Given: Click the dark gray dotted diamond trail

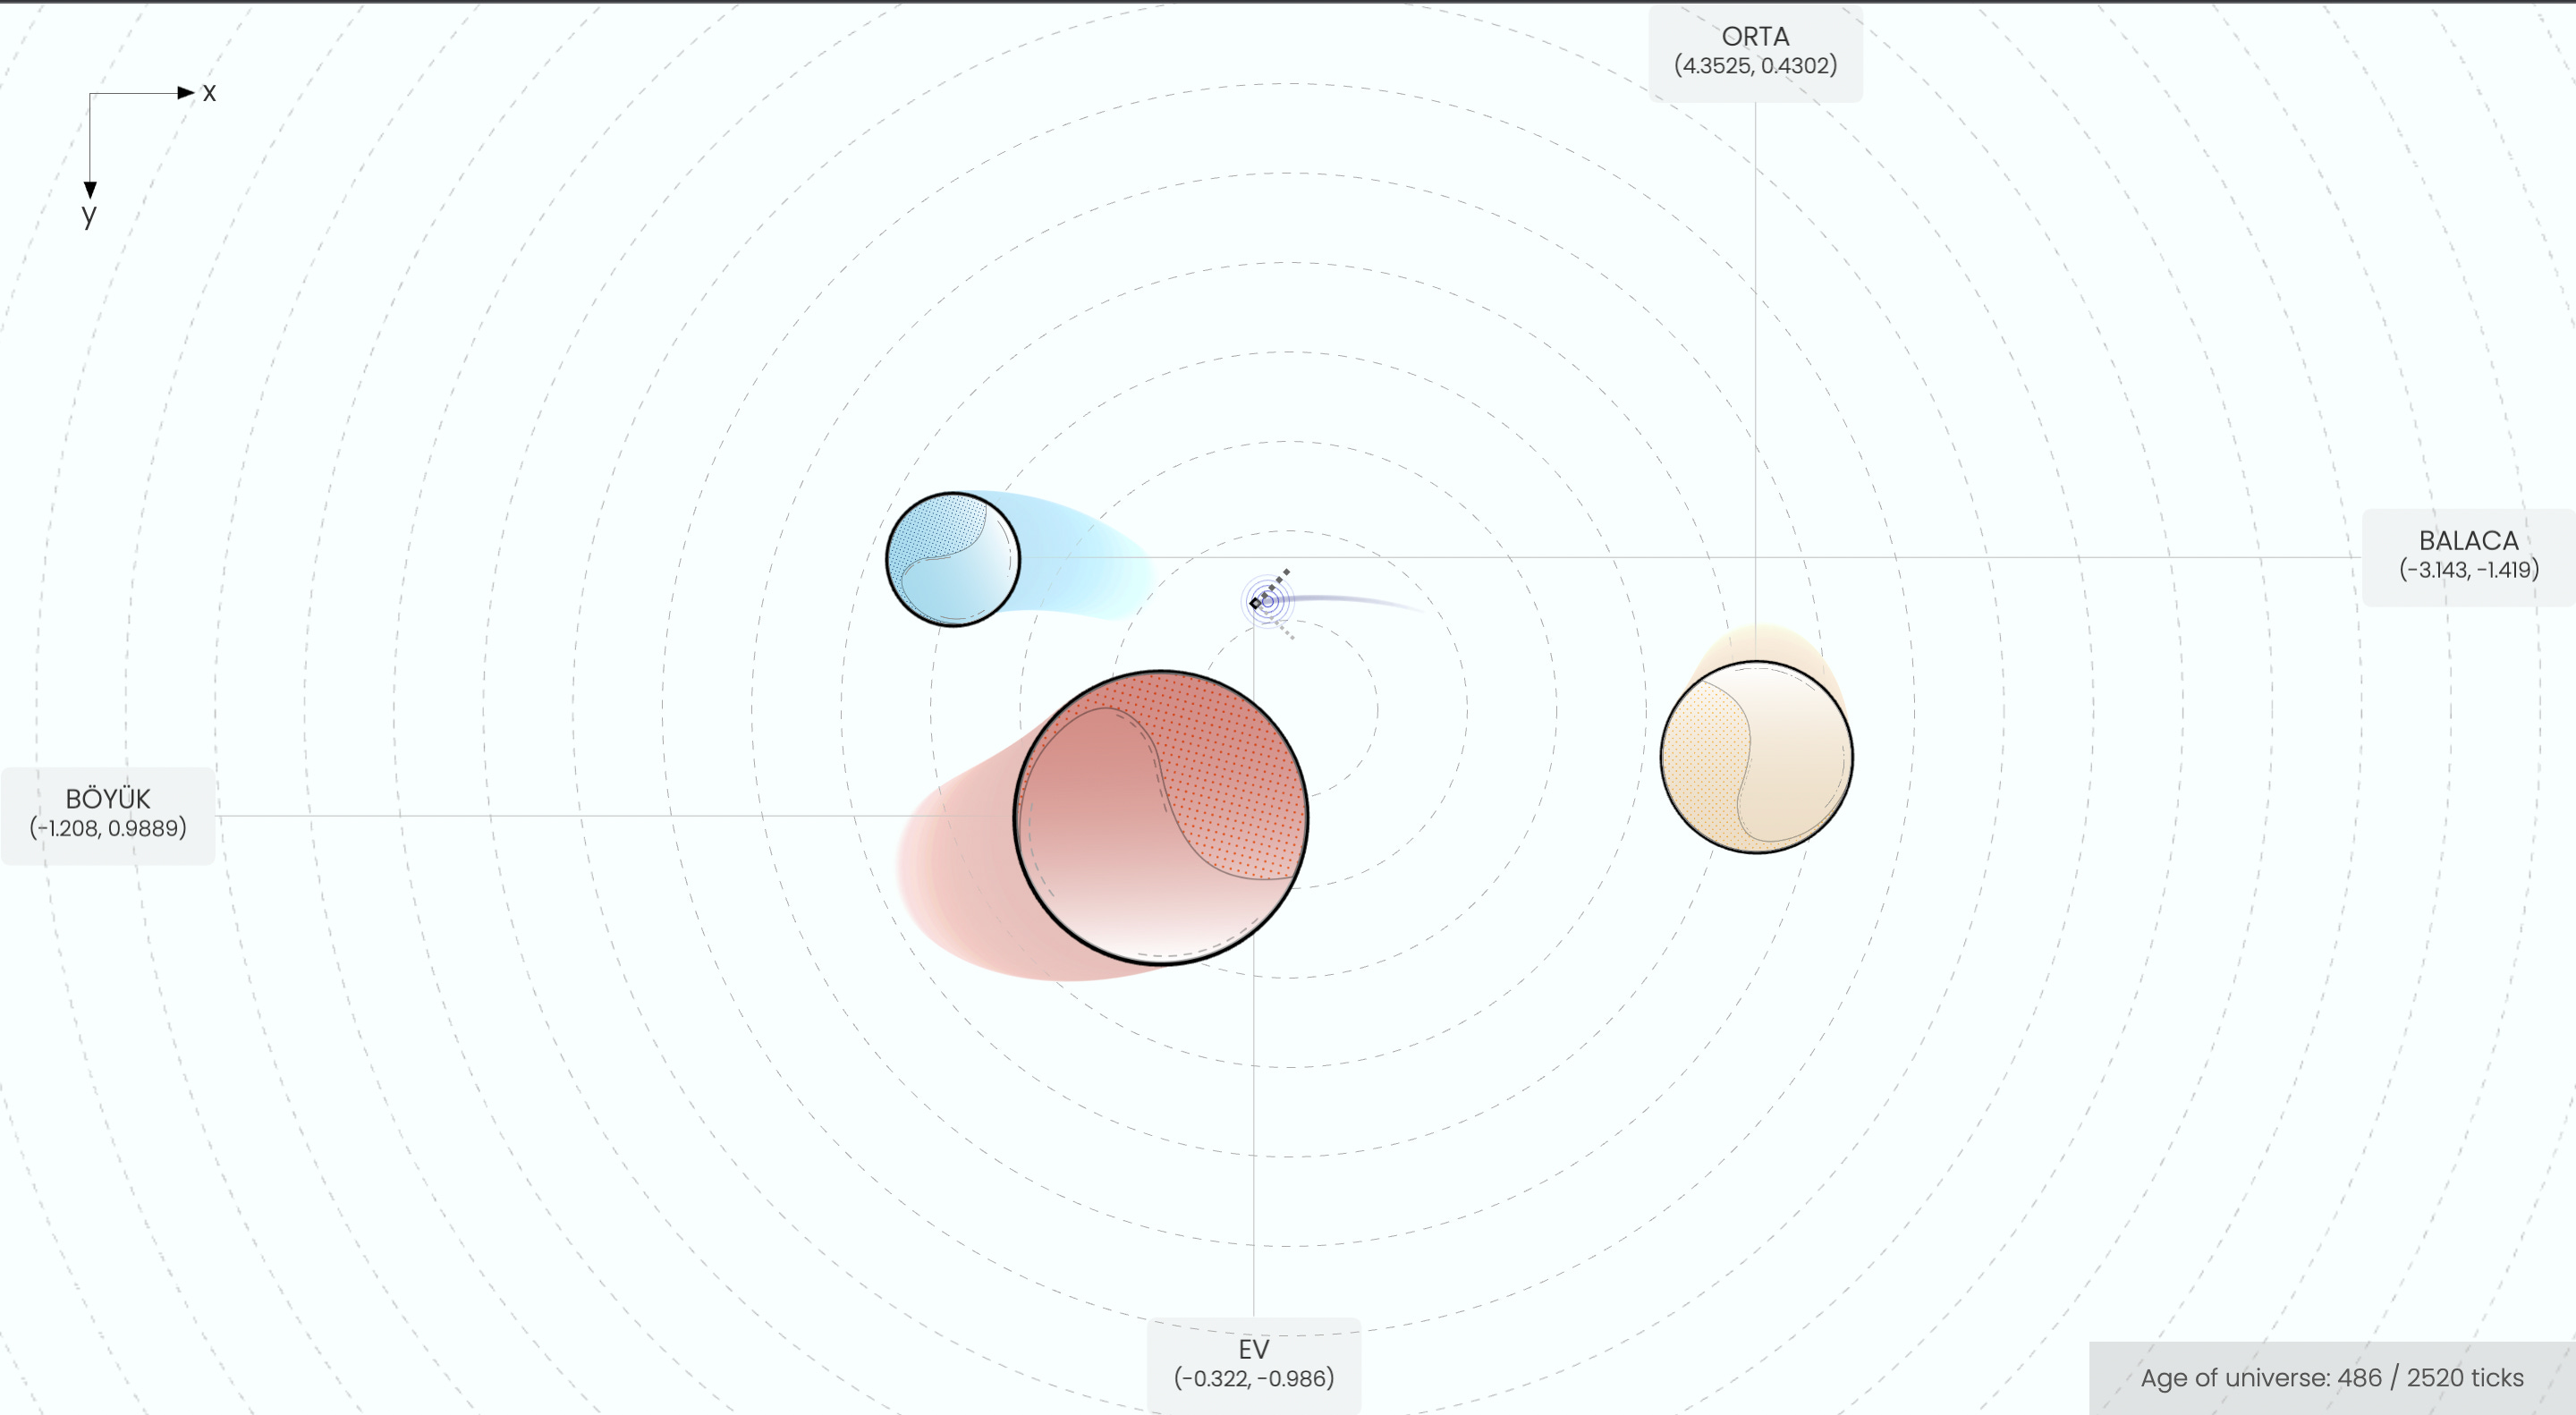Looking at the screenshot, I should coord(1279,579).
